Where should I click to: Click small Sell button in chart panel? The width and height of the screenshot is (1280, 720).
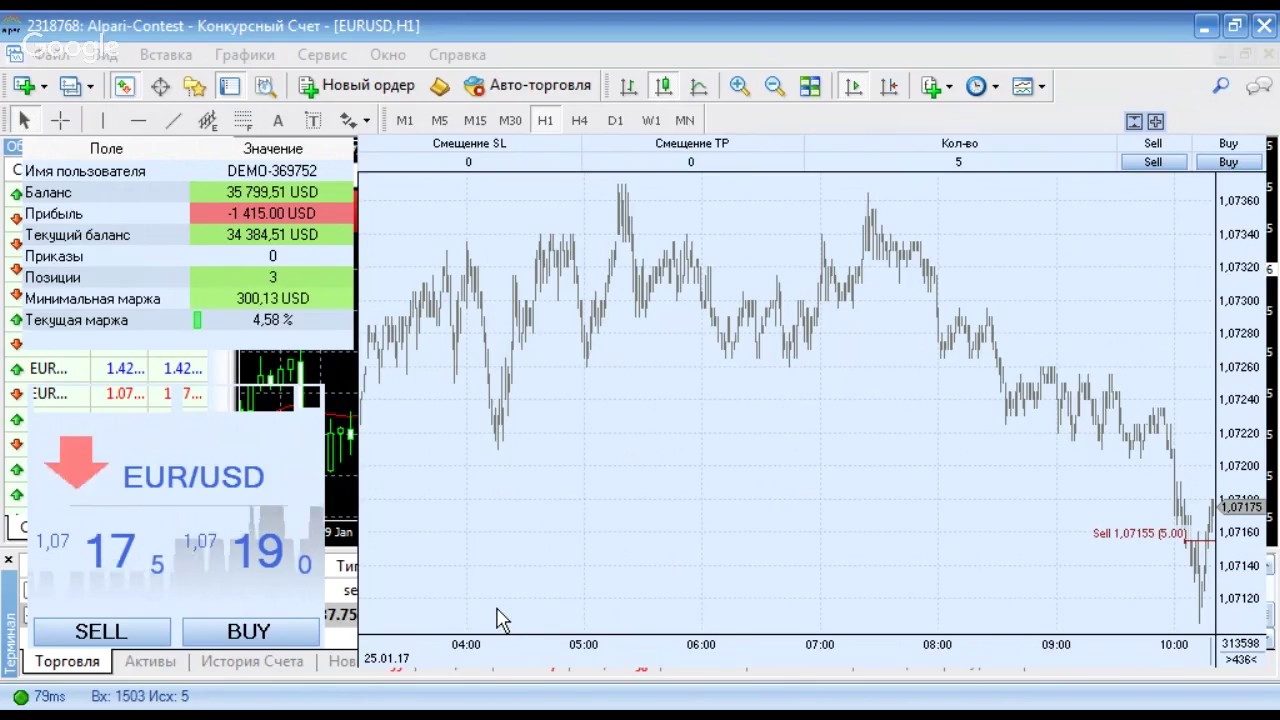(1153, 162)
